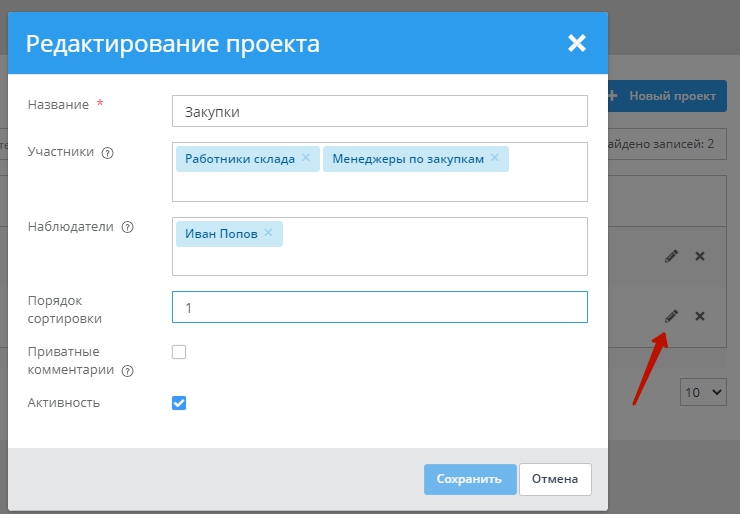
Task: Click the pencil edit icon the arrow points to
Action: 671,316
